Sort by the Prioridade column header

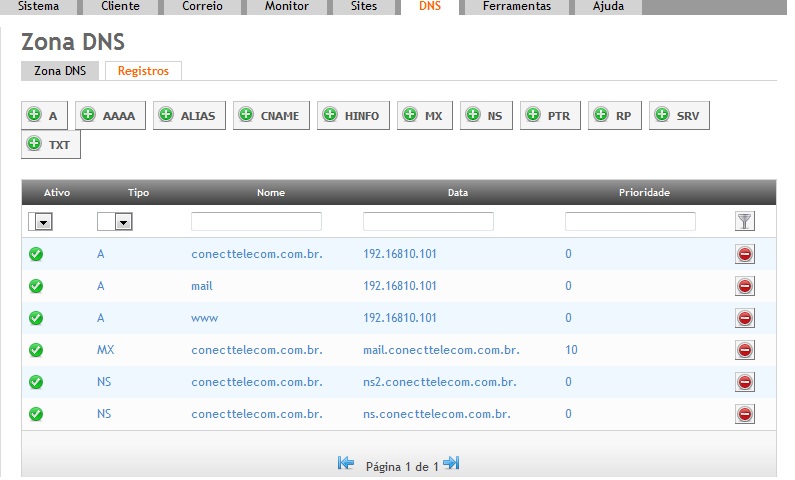(x=644, y=193)
